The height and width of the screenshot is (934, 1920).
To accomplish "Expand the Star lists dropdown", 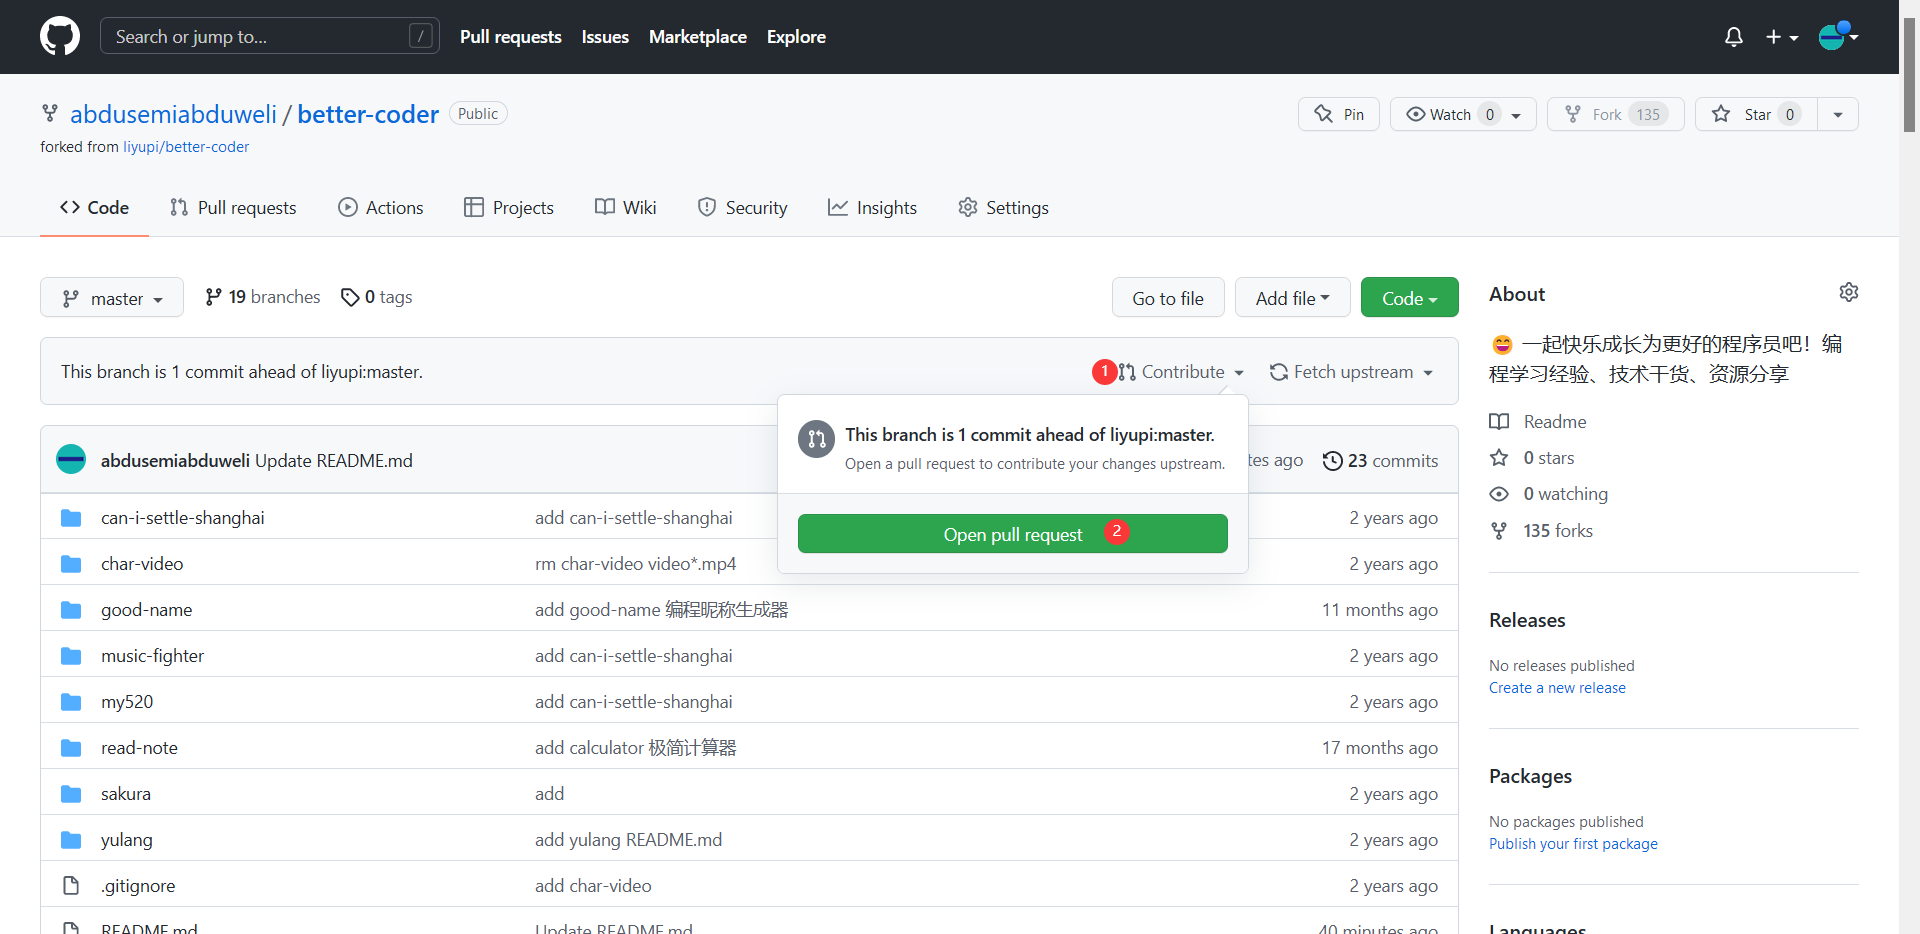I will (1838, 114).
